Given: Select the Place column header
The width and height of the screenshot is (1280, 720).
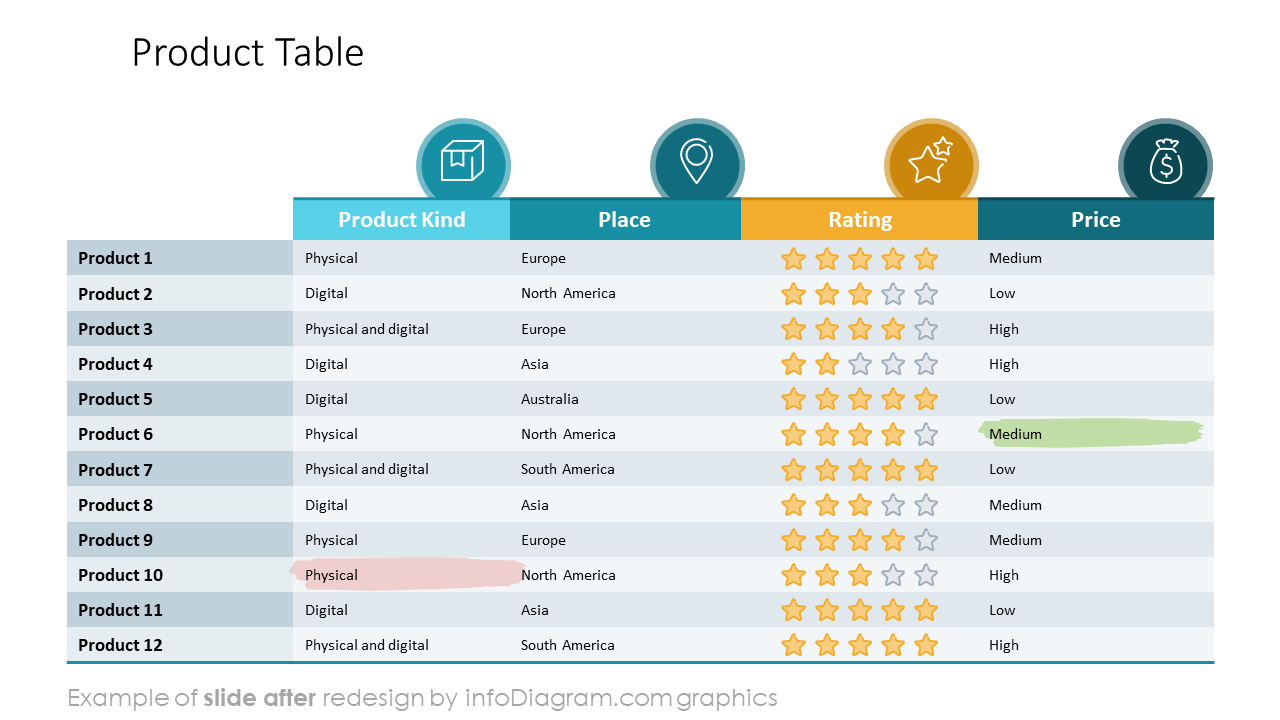Looking at the screenshot, I should [624, 220].
